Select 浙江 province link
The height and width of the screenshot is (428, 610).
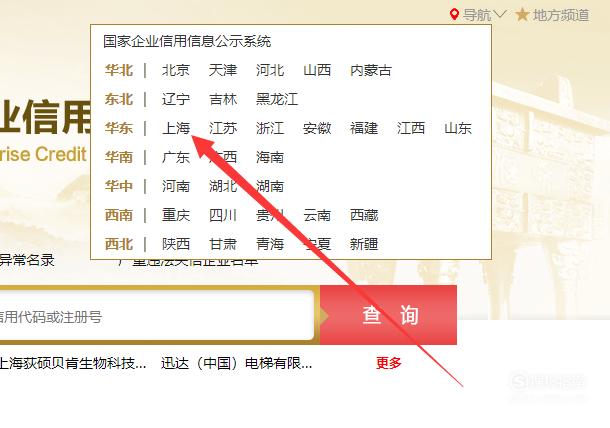click(x=270, y=128)
